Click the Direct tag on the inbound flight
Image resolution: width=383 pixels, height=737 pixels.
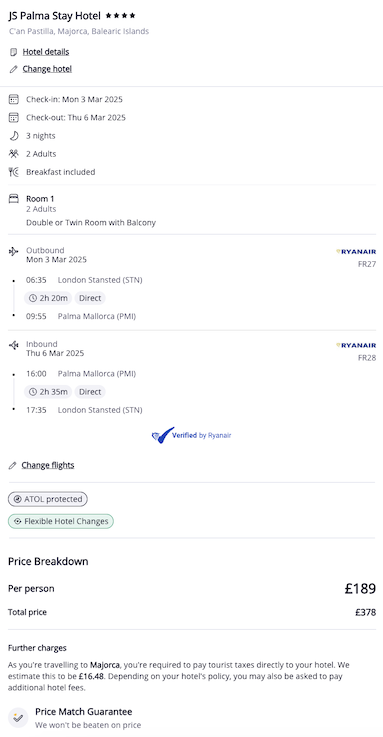tap(90, 392)
